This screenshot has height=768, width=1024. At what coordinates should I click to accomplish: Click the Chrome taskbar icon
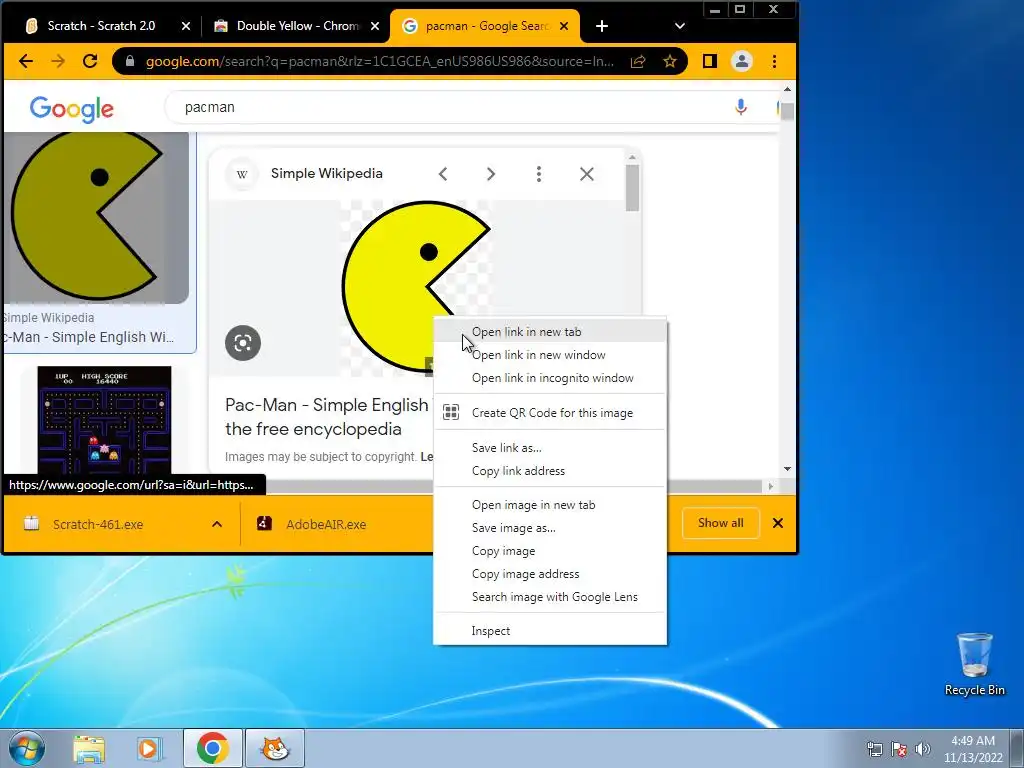point(213,748)
